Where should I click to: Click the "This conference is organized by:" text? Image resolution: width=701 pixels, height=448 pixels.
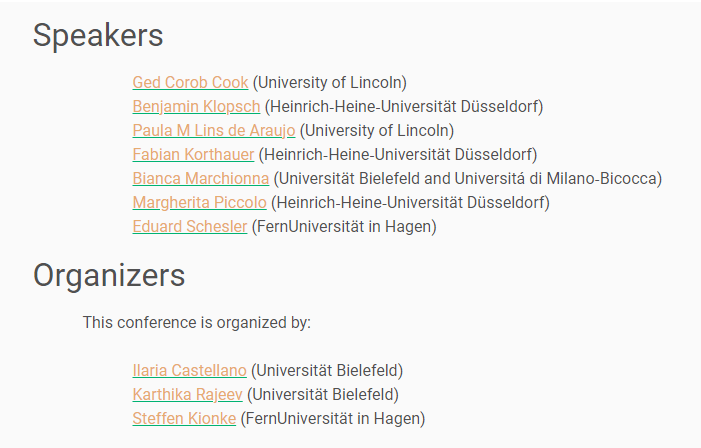[x=197, y=322]
